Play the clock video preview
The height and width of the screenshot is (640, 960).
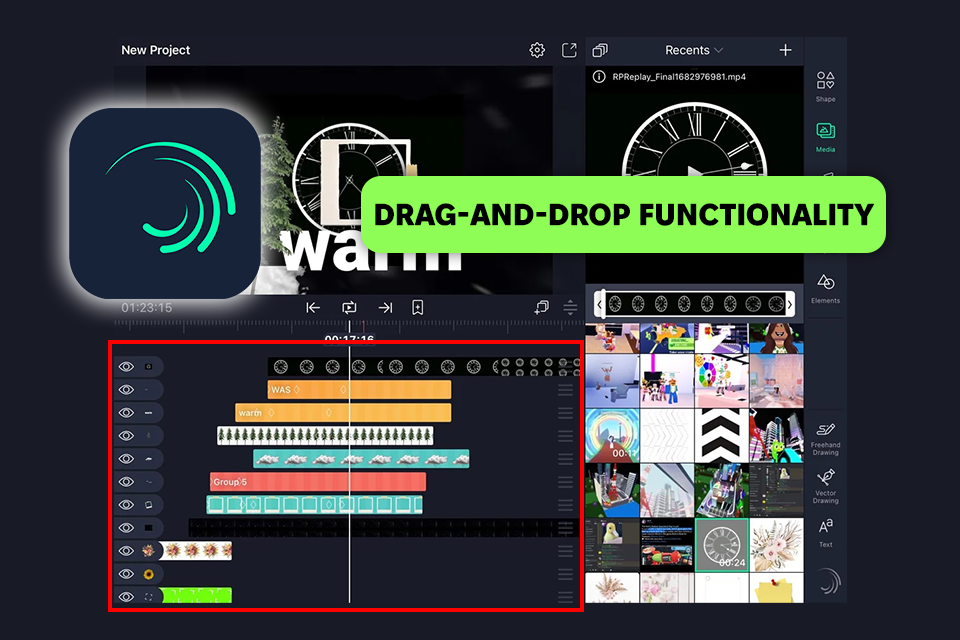(x=694, y=172)
